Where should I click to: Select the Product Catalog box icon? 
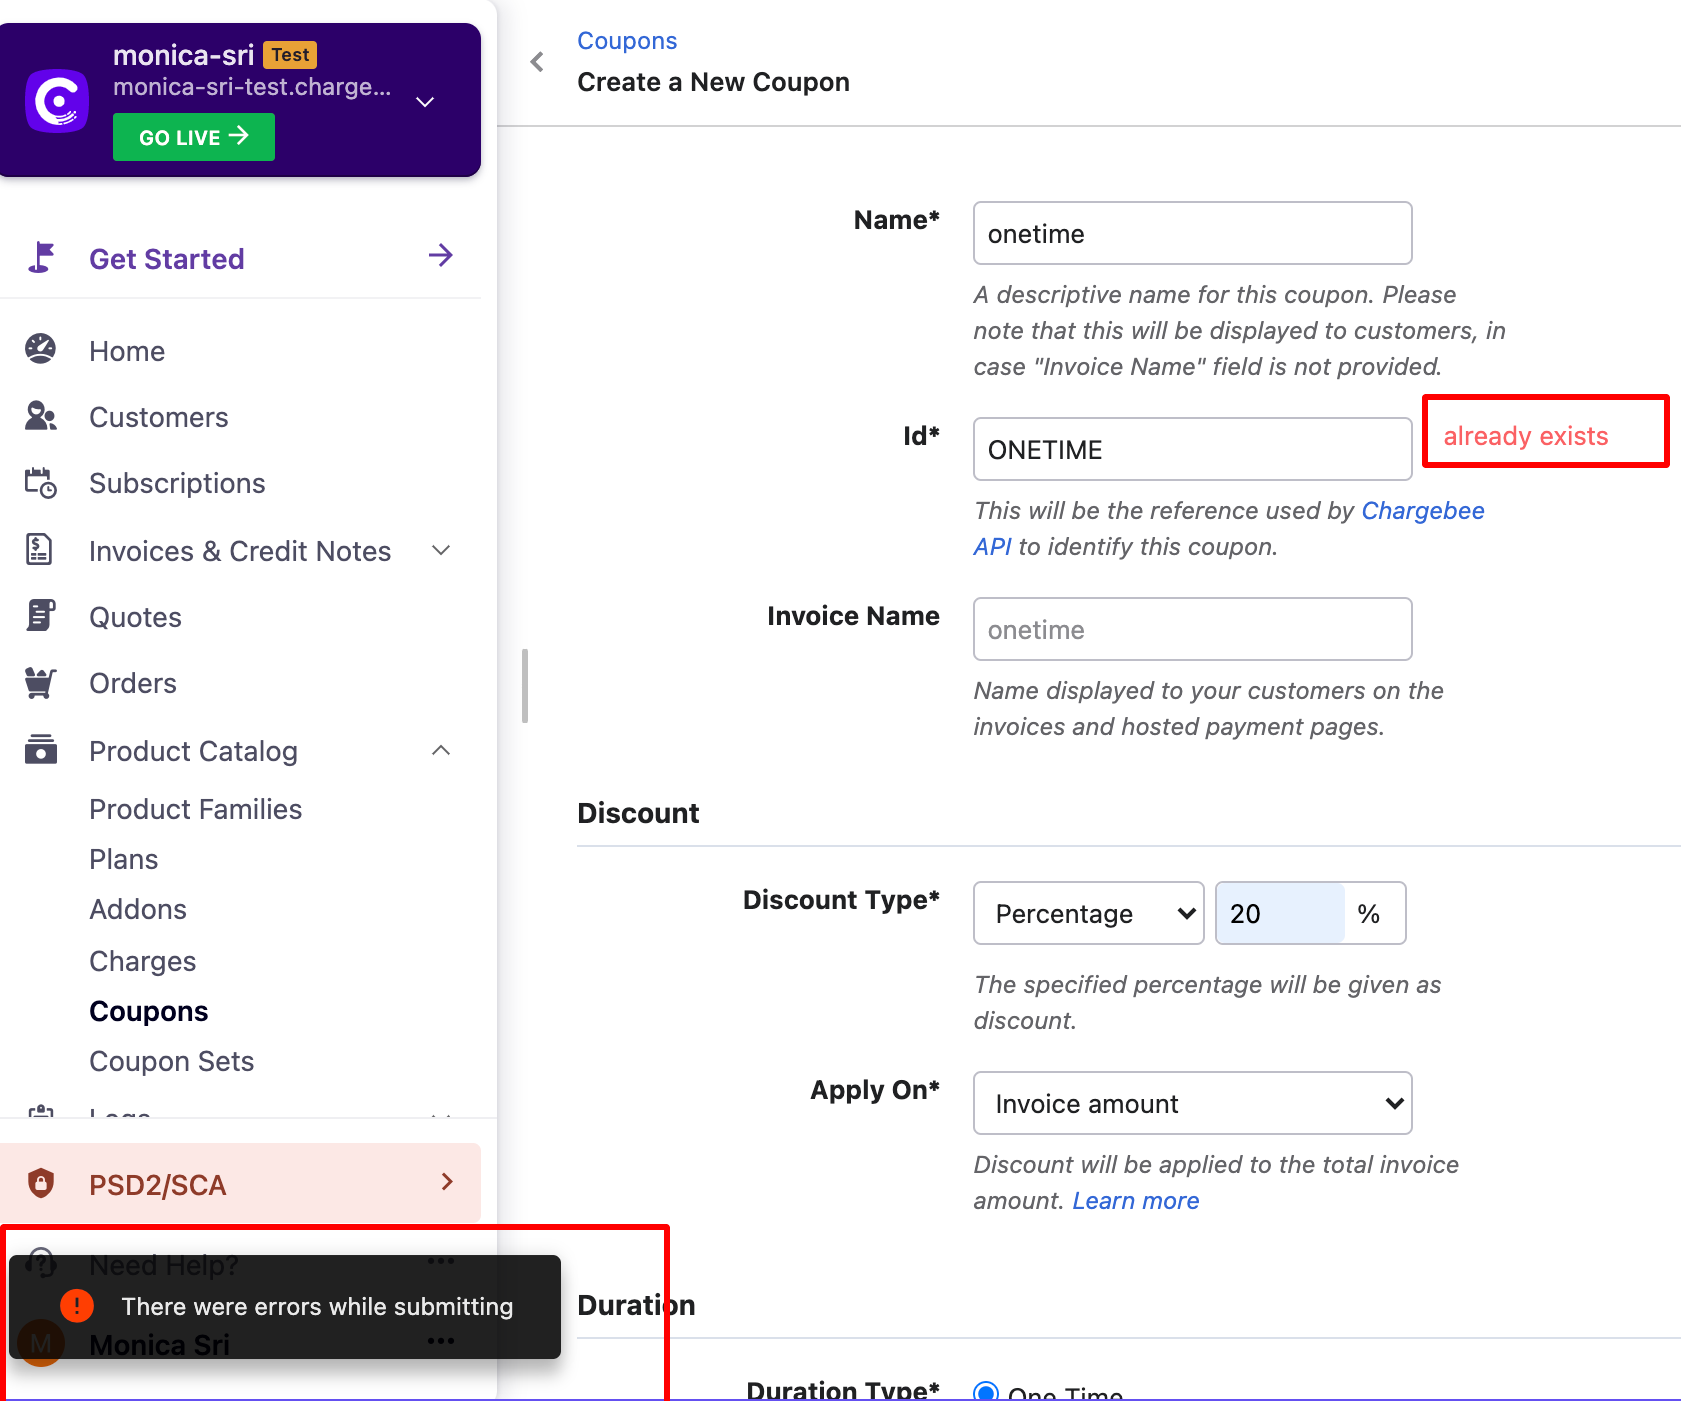pos(40,750)
